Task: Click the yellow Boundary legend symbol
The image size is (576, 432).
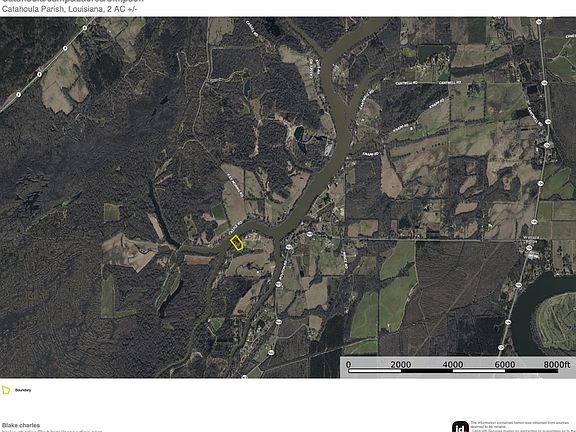Action: click(6, 390)
